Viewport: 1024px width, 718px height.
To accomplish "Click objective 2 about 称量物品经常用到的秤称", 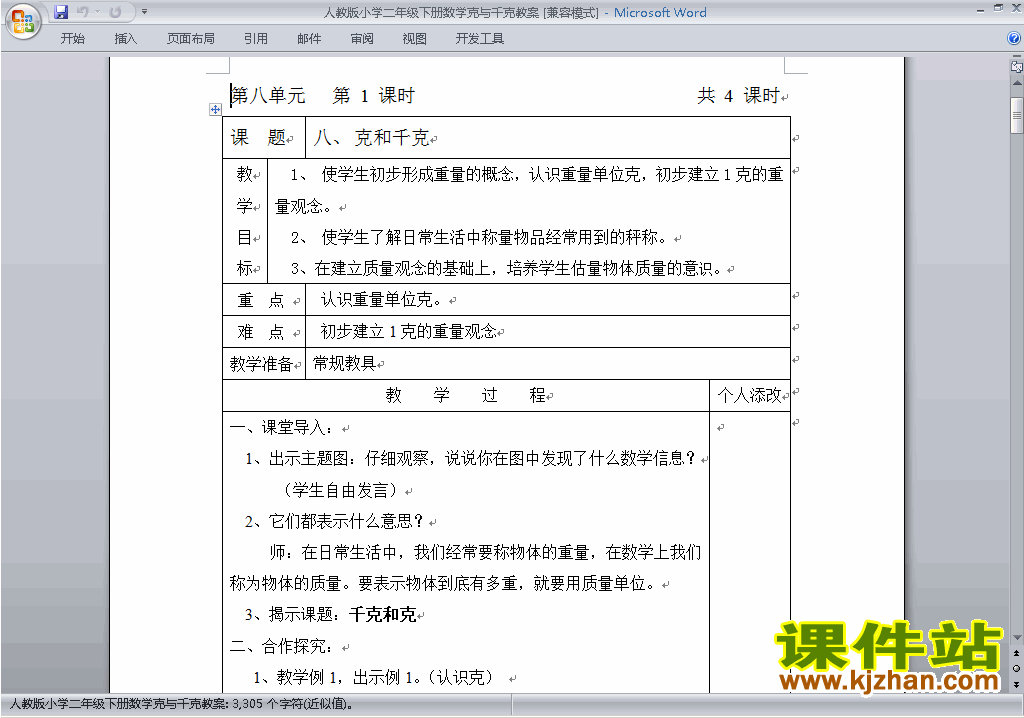I will point(481,237).
